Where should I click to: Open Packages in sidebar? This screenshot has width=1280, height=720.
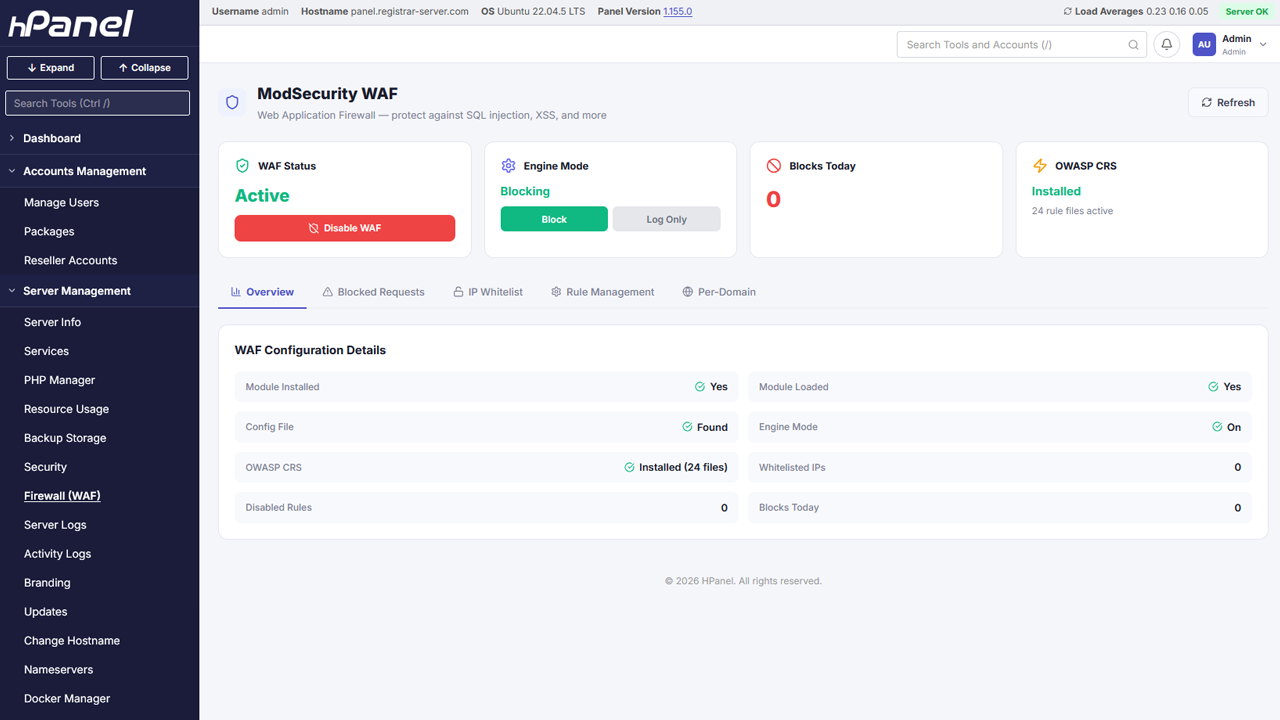tap(49, 231)
